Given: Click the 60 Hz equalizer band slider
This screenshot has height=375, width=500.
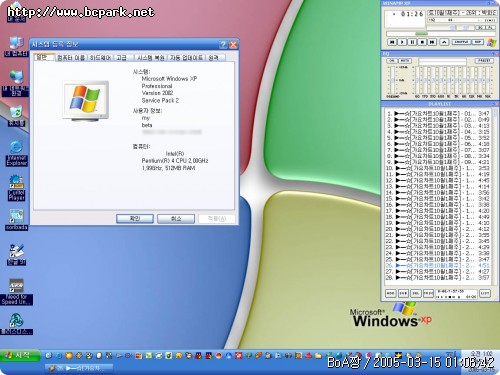Looking at the screenshot, I should click(417, 80).
